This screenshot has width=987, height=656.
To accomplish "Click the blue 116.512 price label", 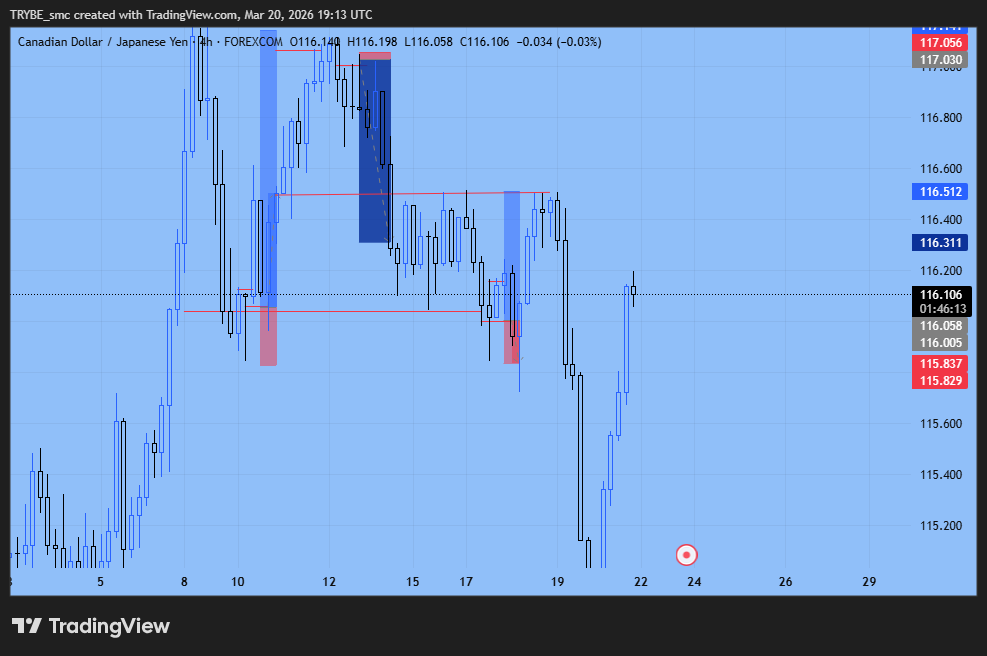I will click(x=940, y=192).
